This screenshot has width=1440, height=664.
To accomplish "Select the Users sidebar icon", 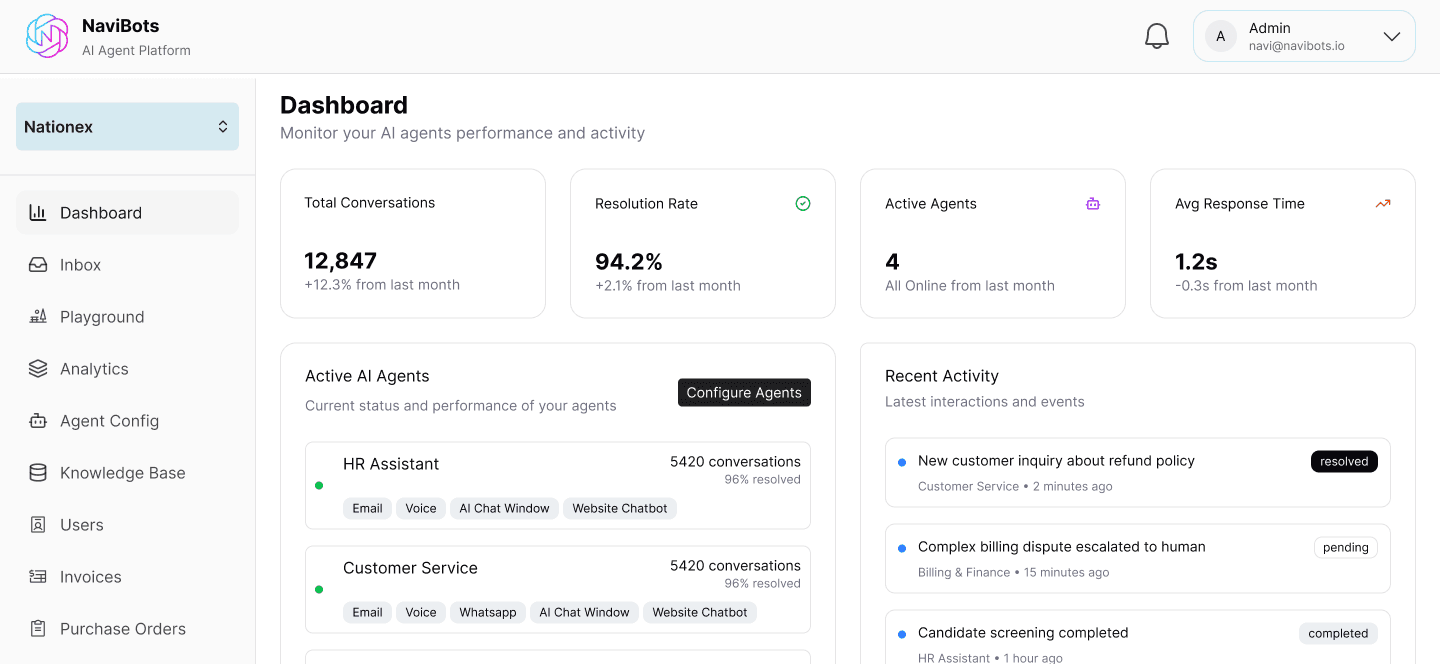I will (x=38, y=524).
